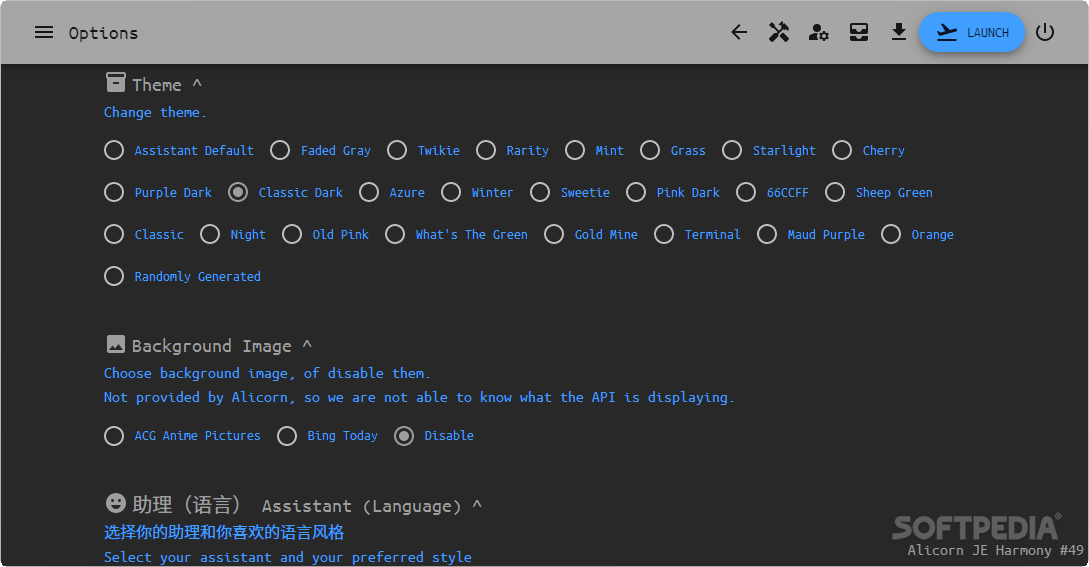The width and height of the screenshot is (1089, 567).
Task: Select the Terminal theme
Action: click(664, 234)
